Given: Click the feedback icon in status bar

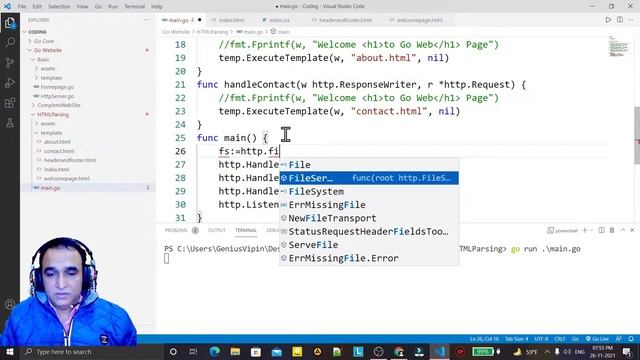Looking at the screenshot, I should (x=619, y=339).
